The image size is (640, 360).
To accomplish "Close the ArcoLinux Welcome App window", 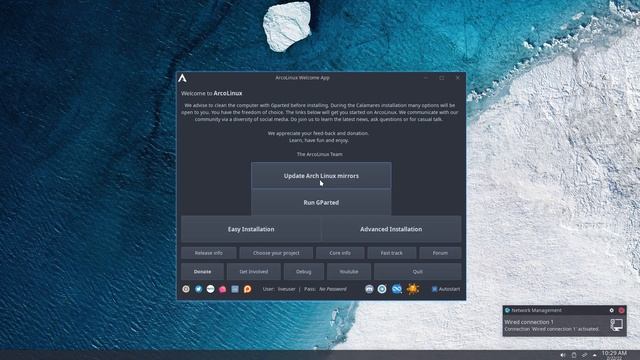I will [x=458, y=78].
